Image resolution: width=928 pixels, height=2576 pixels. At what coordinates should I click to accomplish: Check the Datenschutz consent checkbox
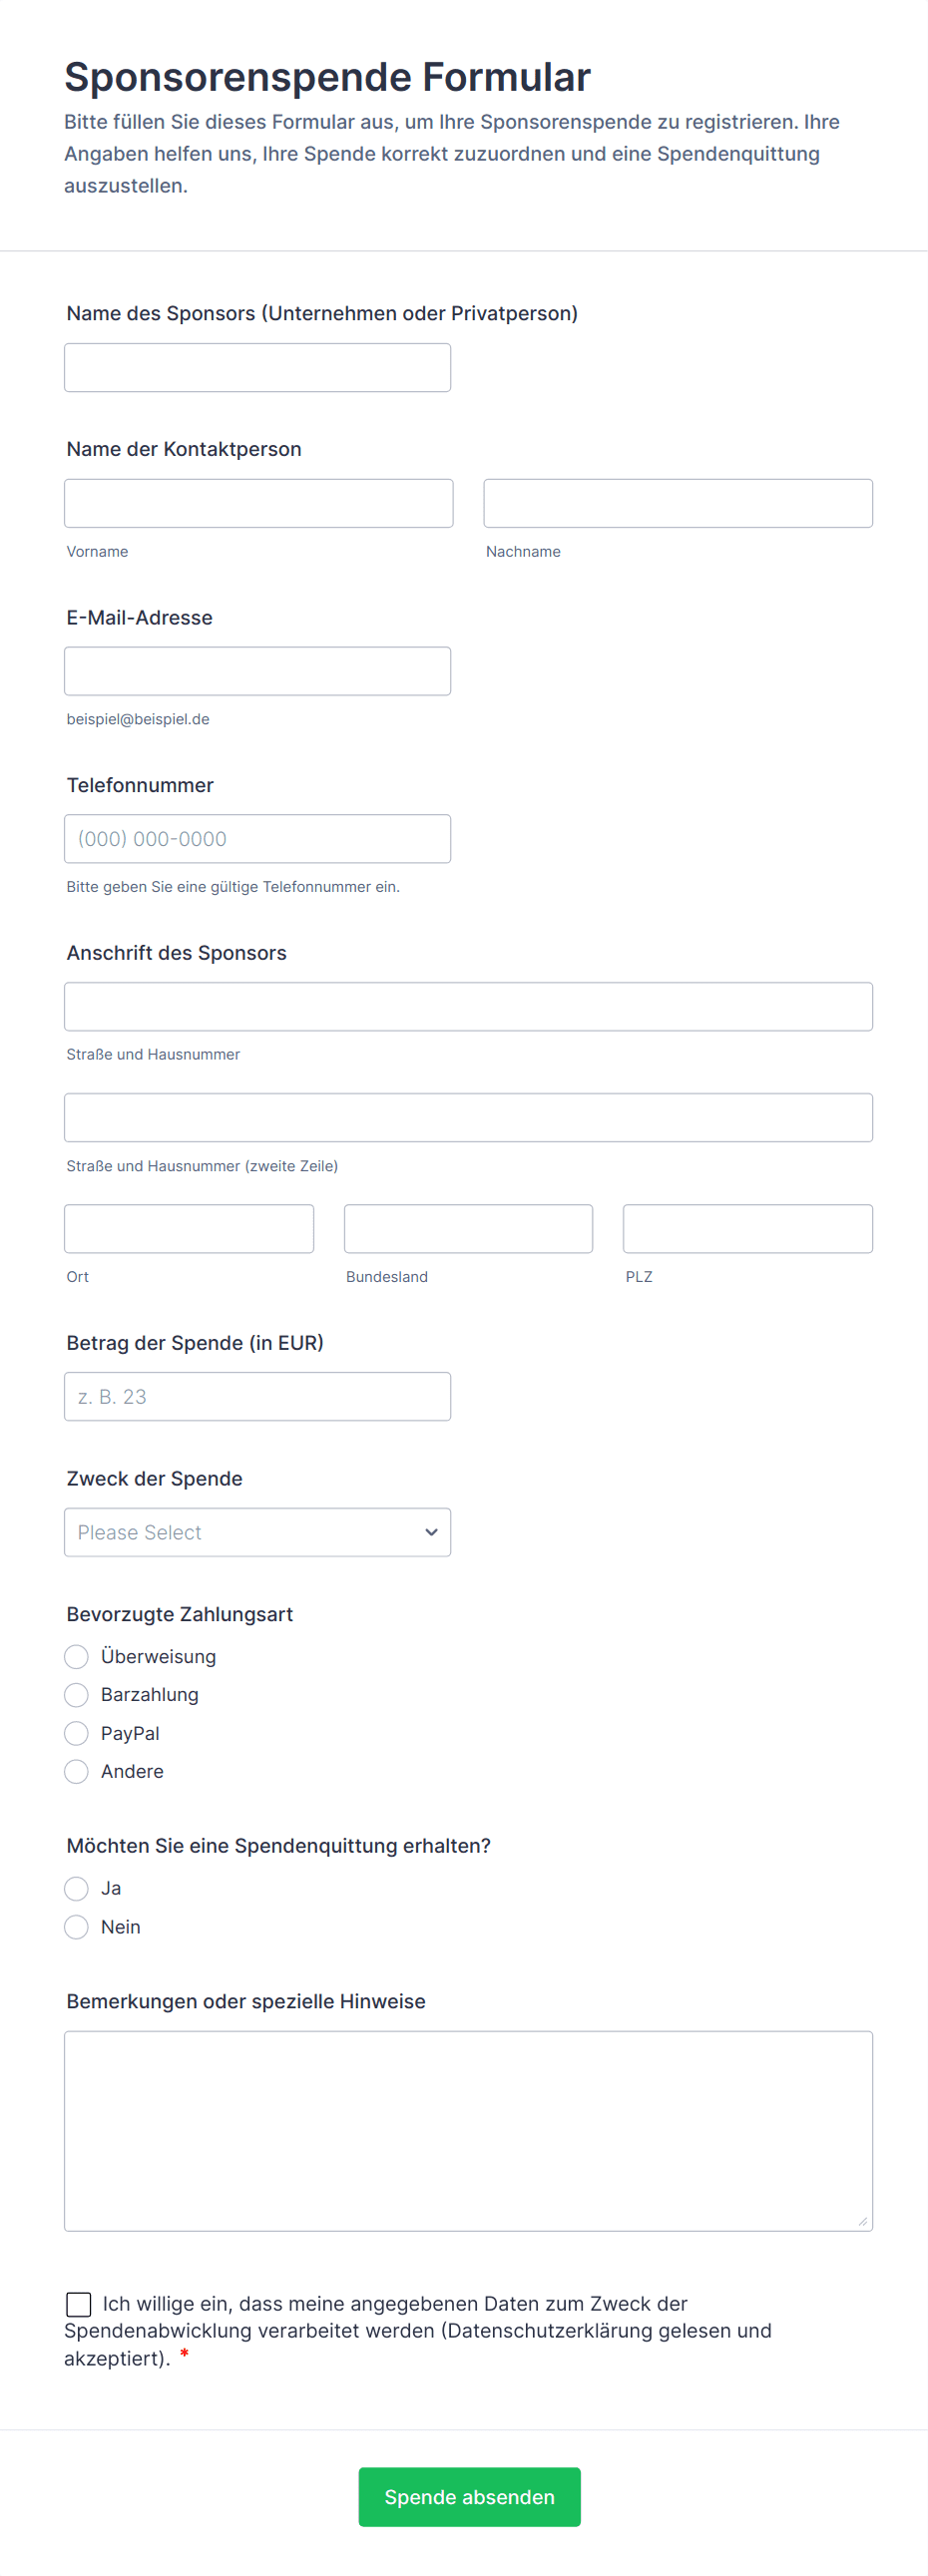tap(78, 2304)
